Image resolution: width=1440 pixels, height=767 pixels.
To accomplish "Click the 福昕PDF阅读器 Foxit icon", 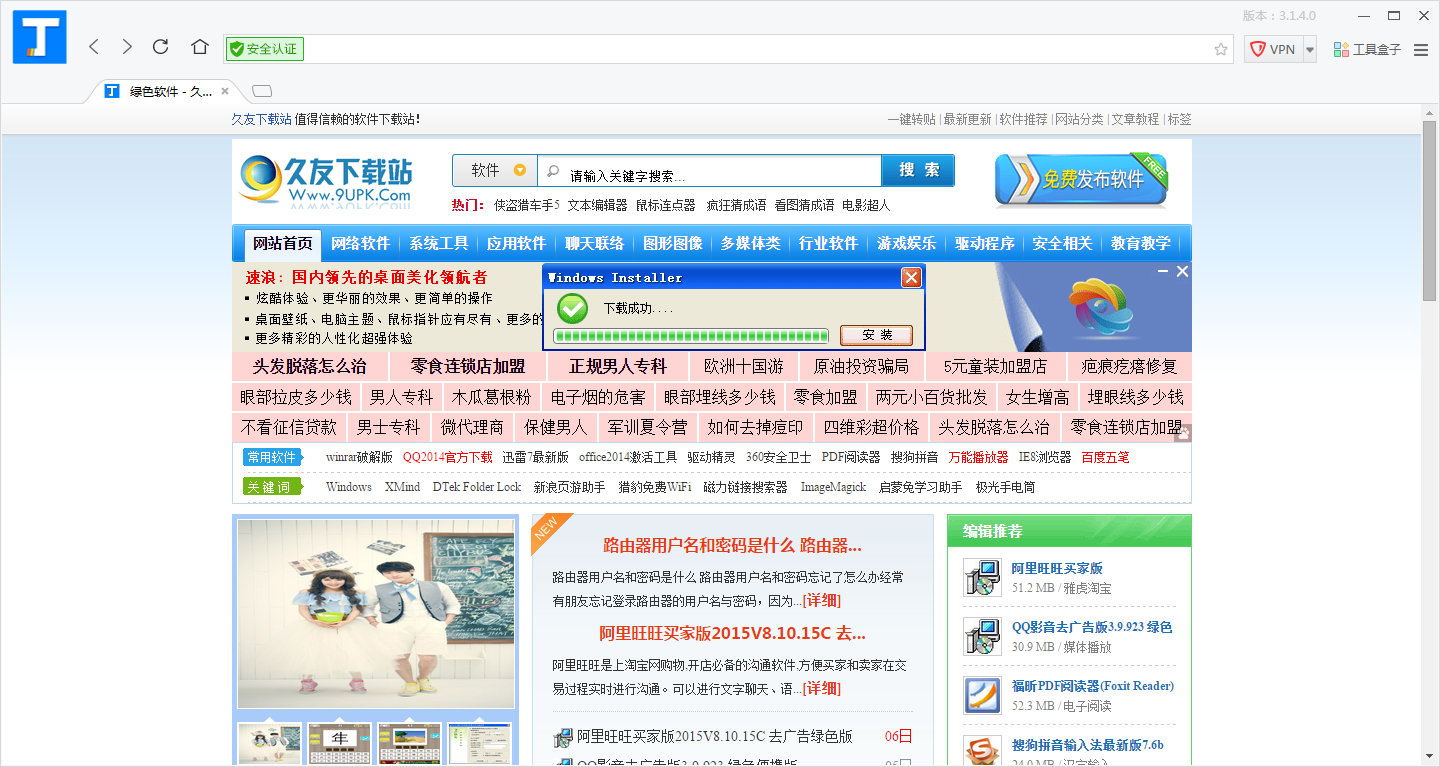I will [x=982, y=695].
